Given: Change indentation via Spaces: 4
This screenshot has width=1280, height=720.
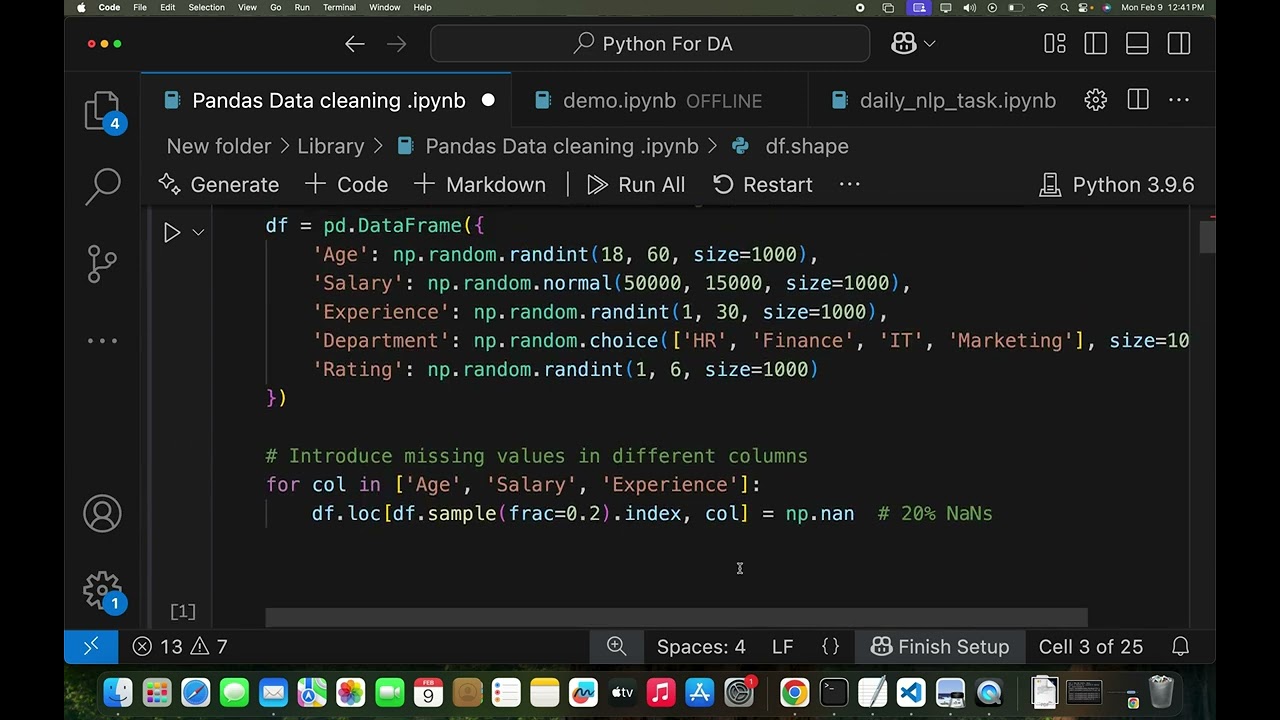Looking at the screenshot, I should 701,647.
